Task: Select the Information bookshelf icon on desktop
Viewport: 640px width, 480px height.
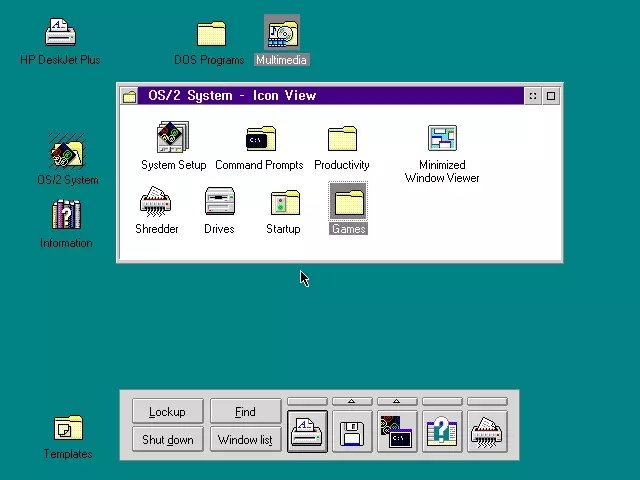Action: click(x=66, y=216)
